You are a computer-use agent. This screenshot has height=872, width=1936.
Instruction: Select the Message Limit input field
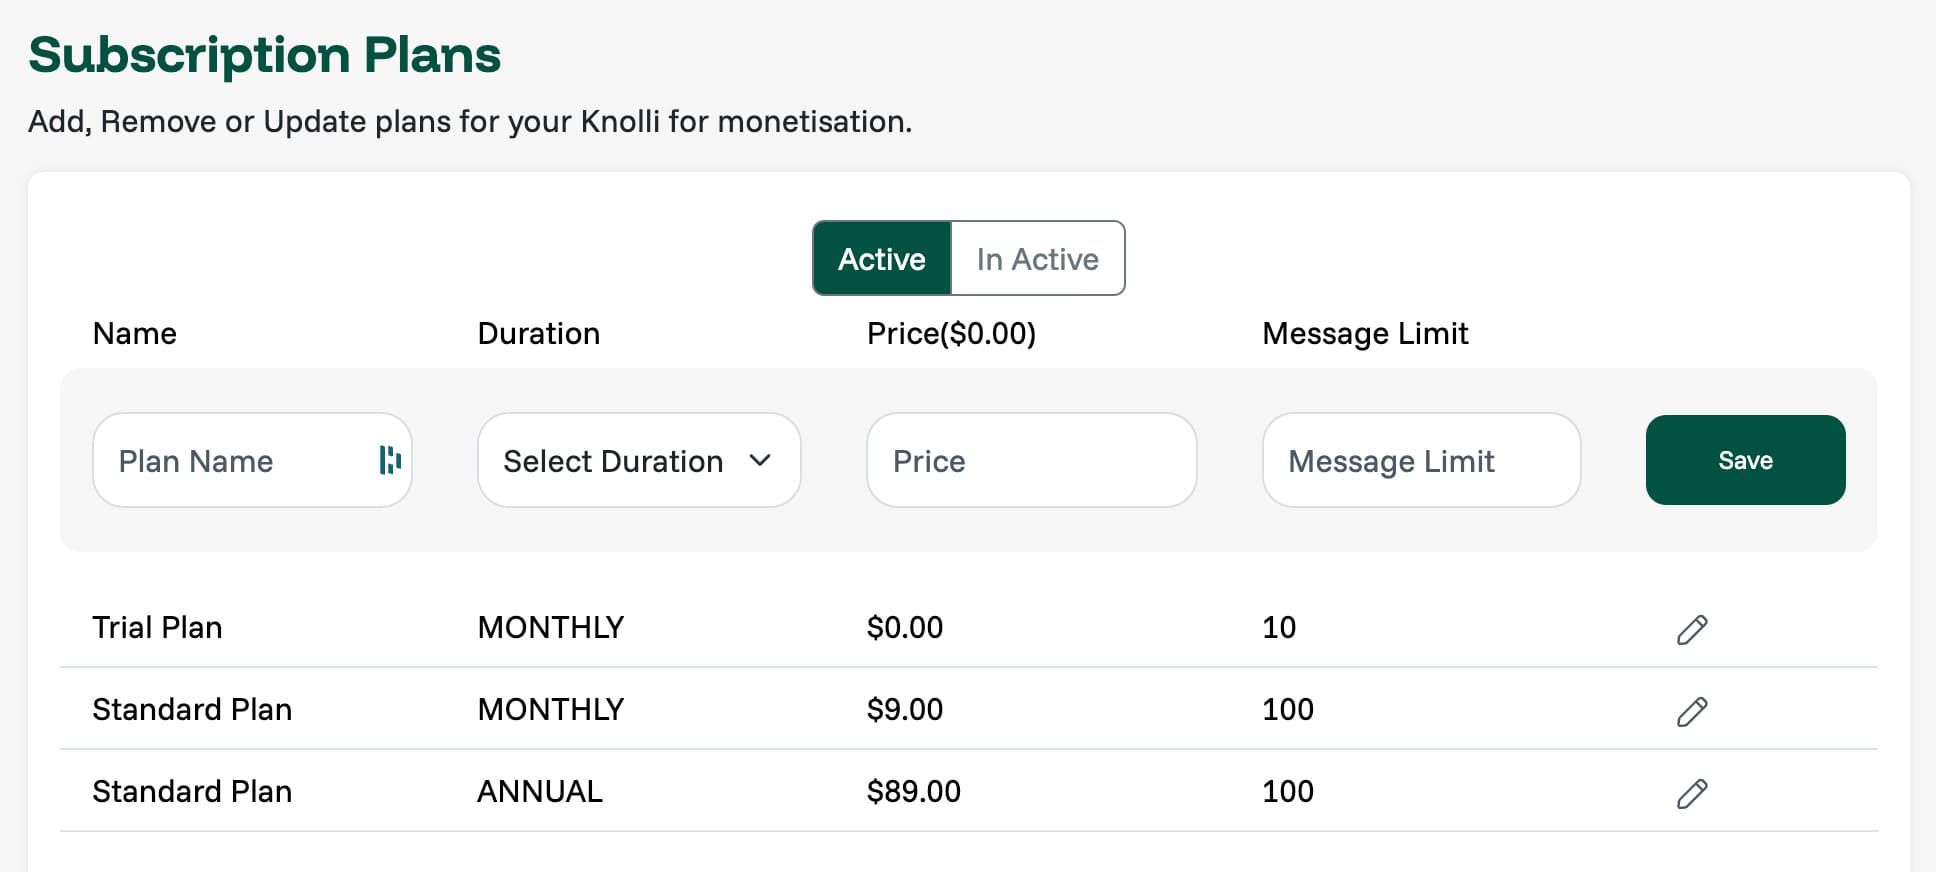coord(1421,460)
